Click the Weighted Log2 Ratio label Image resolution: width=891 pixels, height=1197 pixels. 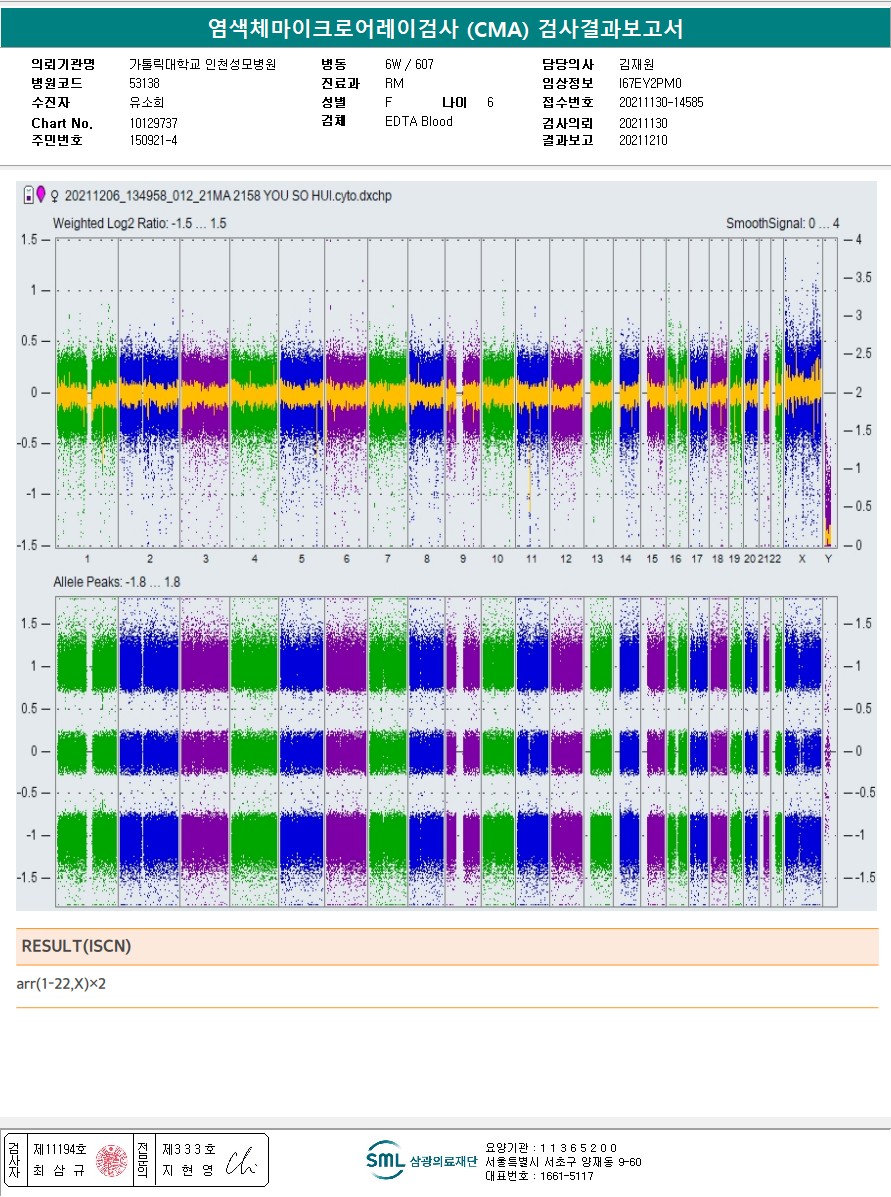[140, 224]
